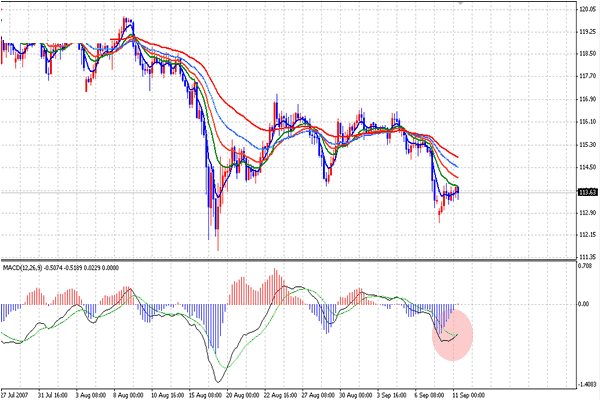
Task: Select the 20 Aug 00:00 time label
Action: click(x=242, y=395)
